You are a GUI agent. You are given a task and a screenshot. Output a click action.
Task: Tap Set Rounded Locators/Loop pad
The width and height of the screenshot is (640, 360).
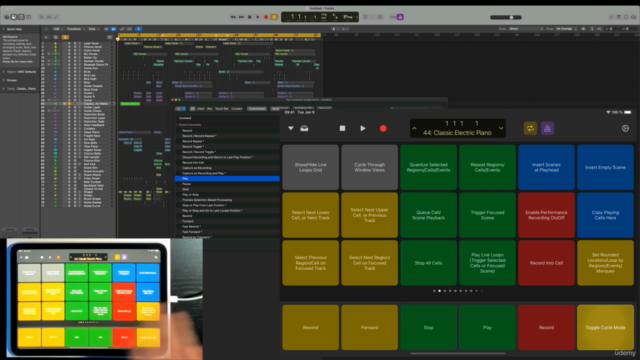click(x=605, y=263)
